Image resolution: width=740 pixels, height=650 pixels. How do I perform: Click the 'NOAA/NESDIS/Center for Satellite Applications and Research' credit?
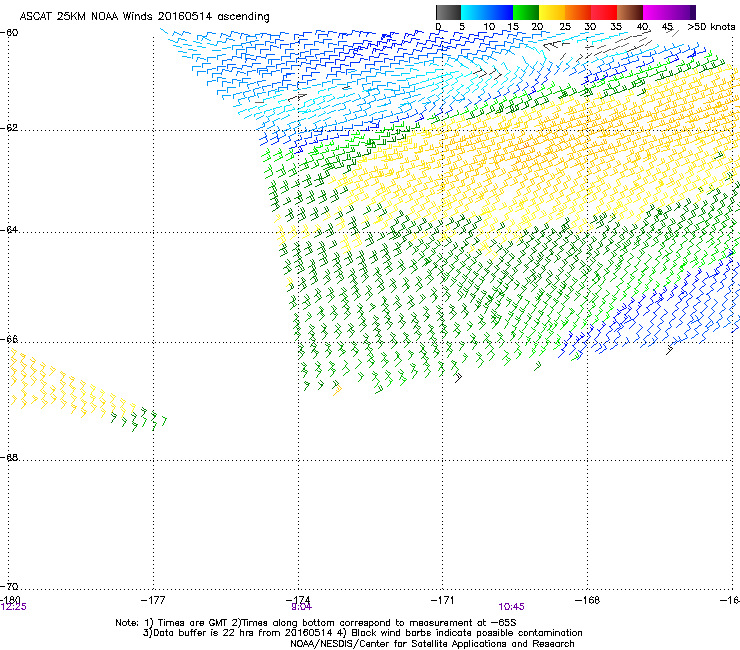click(432, 644)
